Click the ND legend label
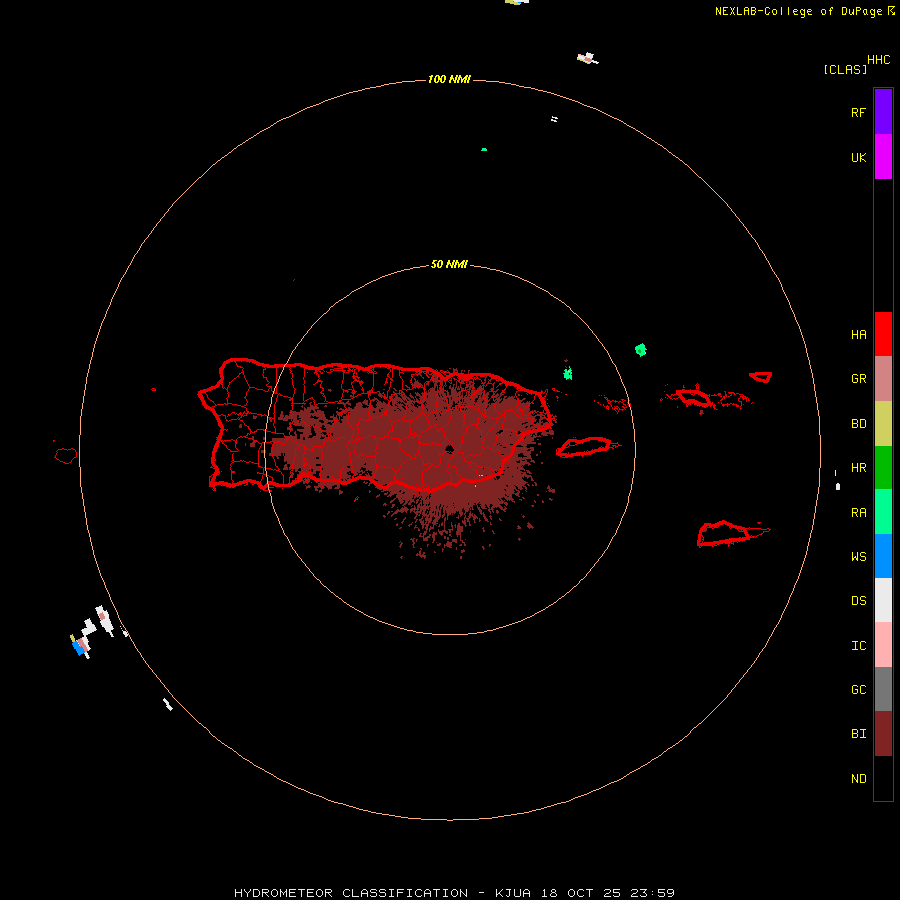The image size is (900, 900). coord(858,778)
